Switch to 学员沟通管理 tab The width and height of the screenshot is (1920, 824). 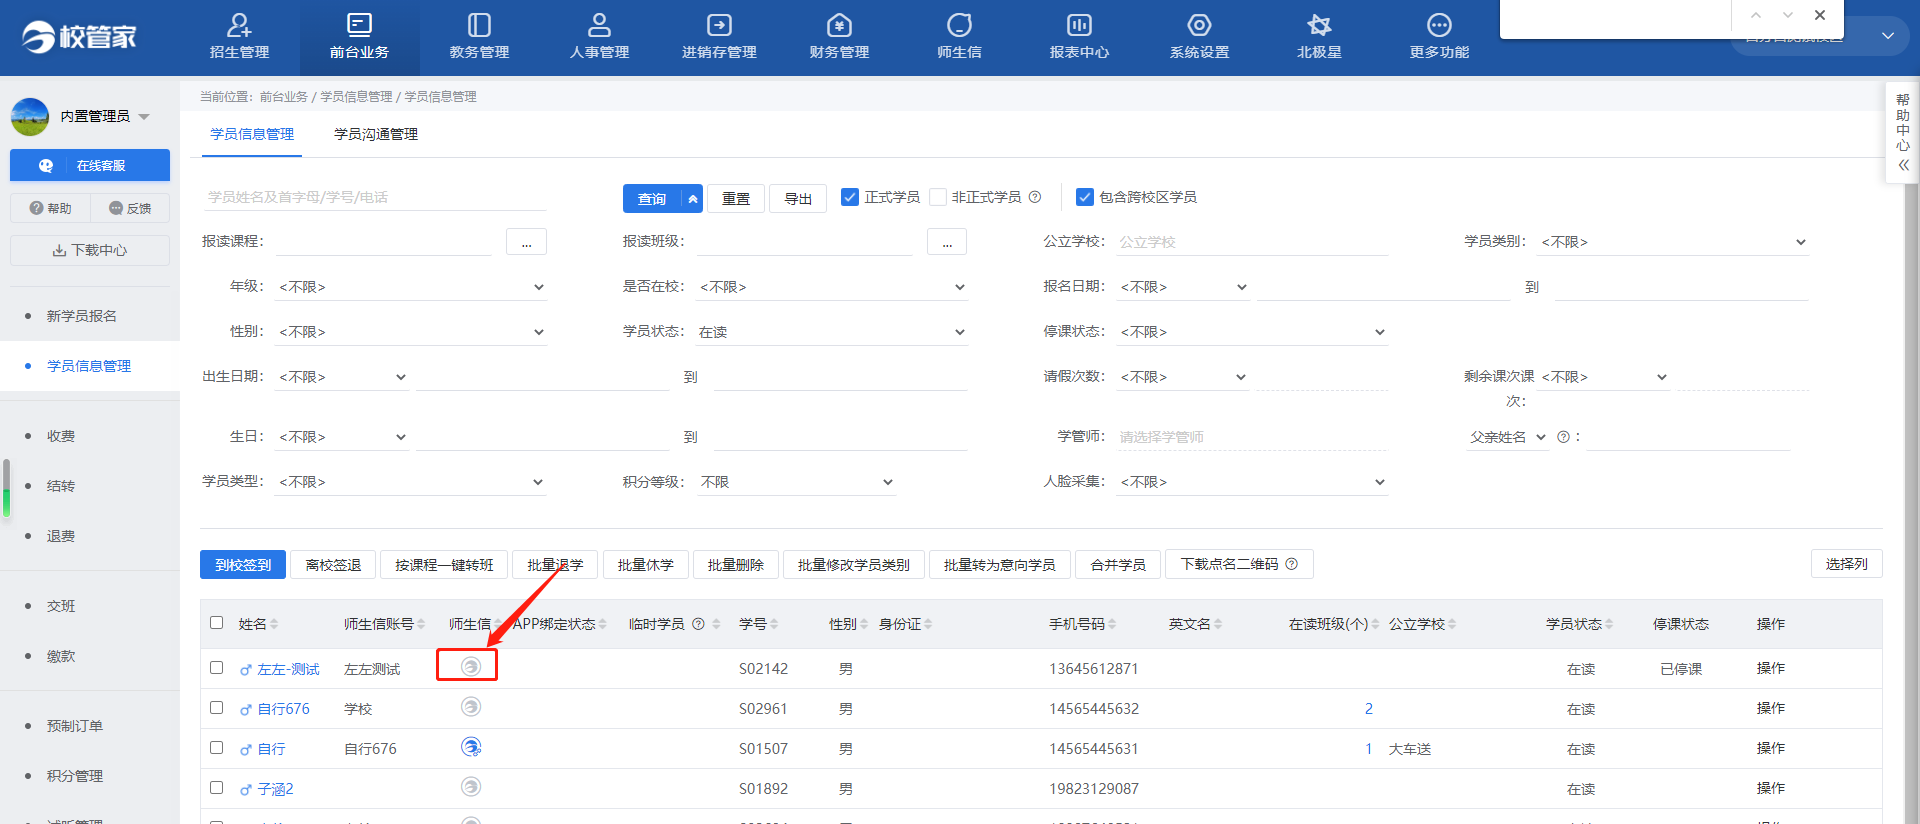tap(376, 134)
